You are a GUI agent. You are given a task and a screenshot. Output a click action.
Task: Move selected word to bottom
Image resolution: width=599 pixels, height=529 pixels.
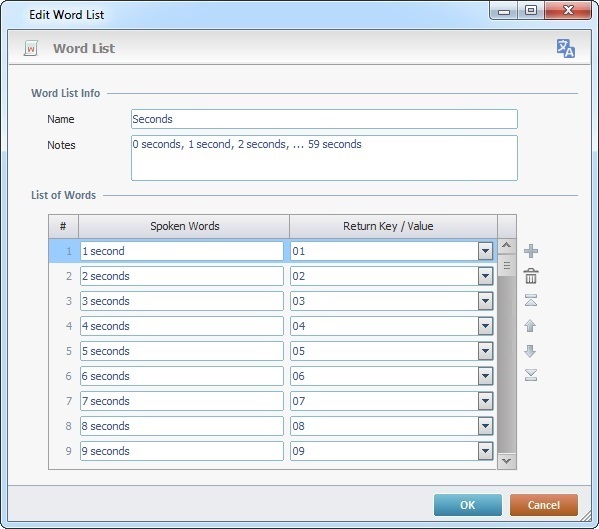531,375
